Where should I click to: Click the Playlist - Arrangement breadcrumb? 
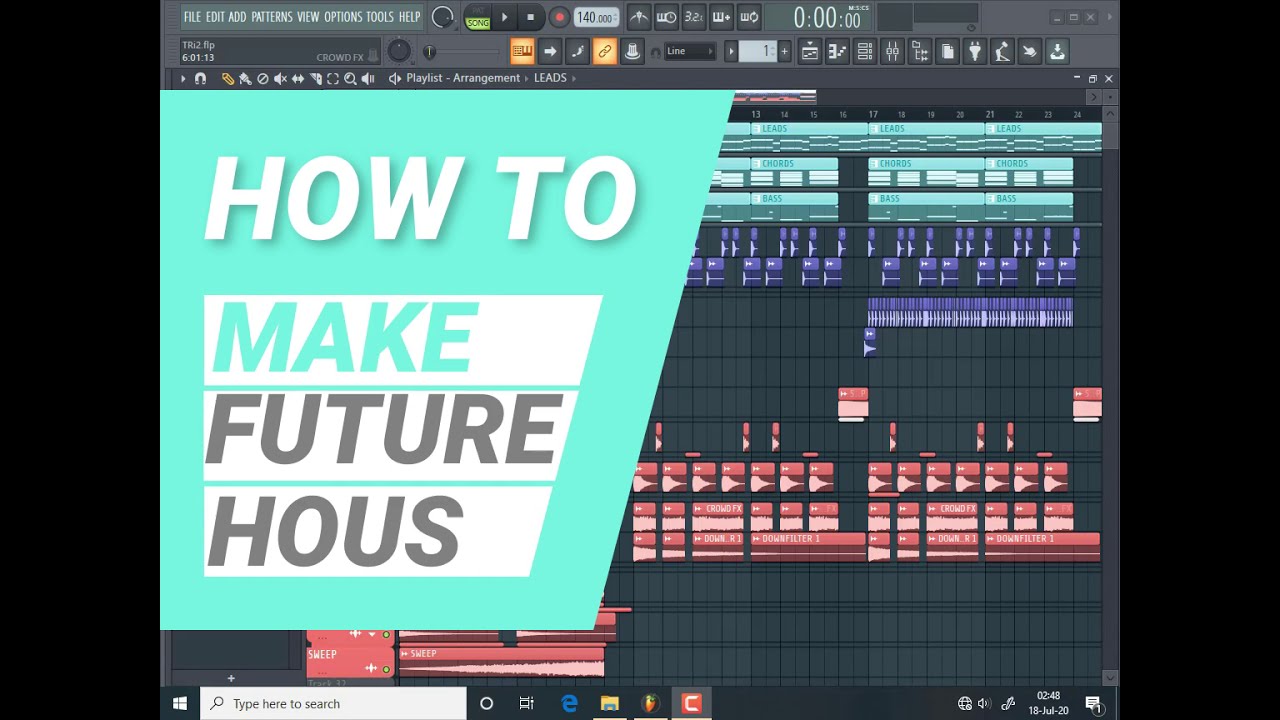[463, 78]
